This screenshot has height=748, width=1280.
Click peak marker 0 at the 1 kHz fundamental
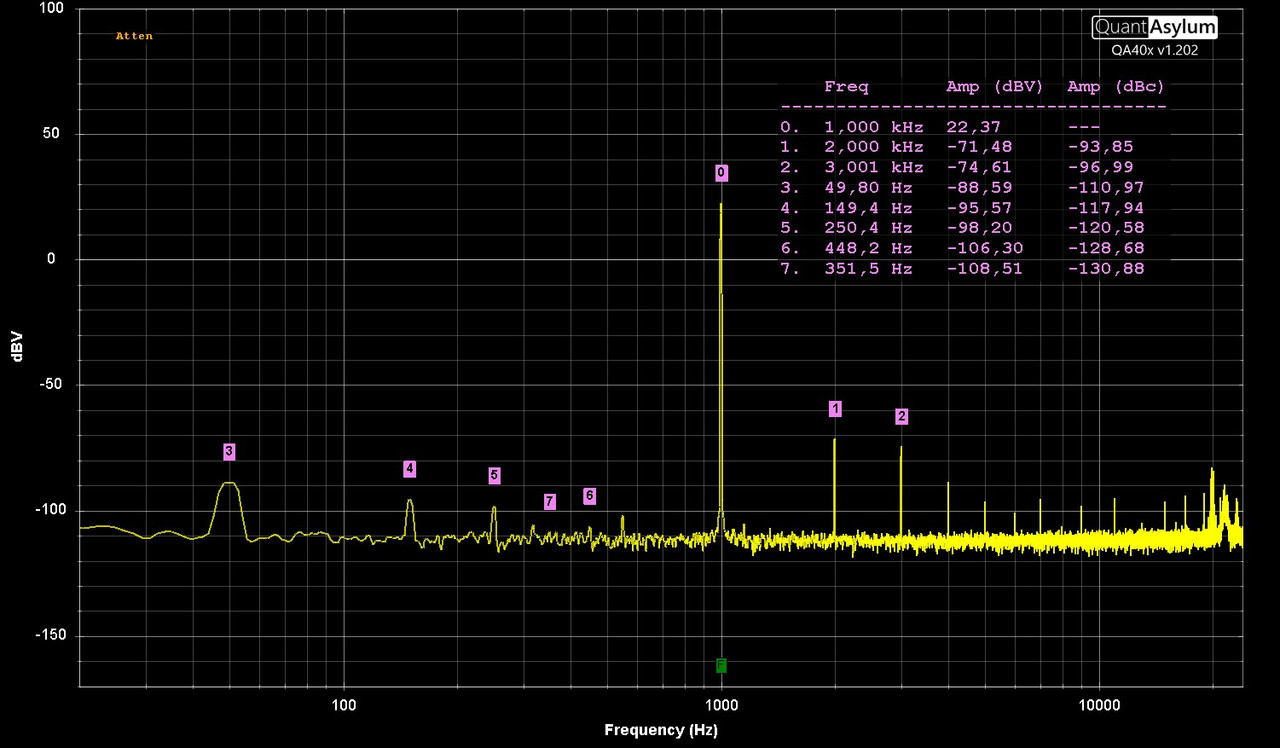[x=721, y=173]
